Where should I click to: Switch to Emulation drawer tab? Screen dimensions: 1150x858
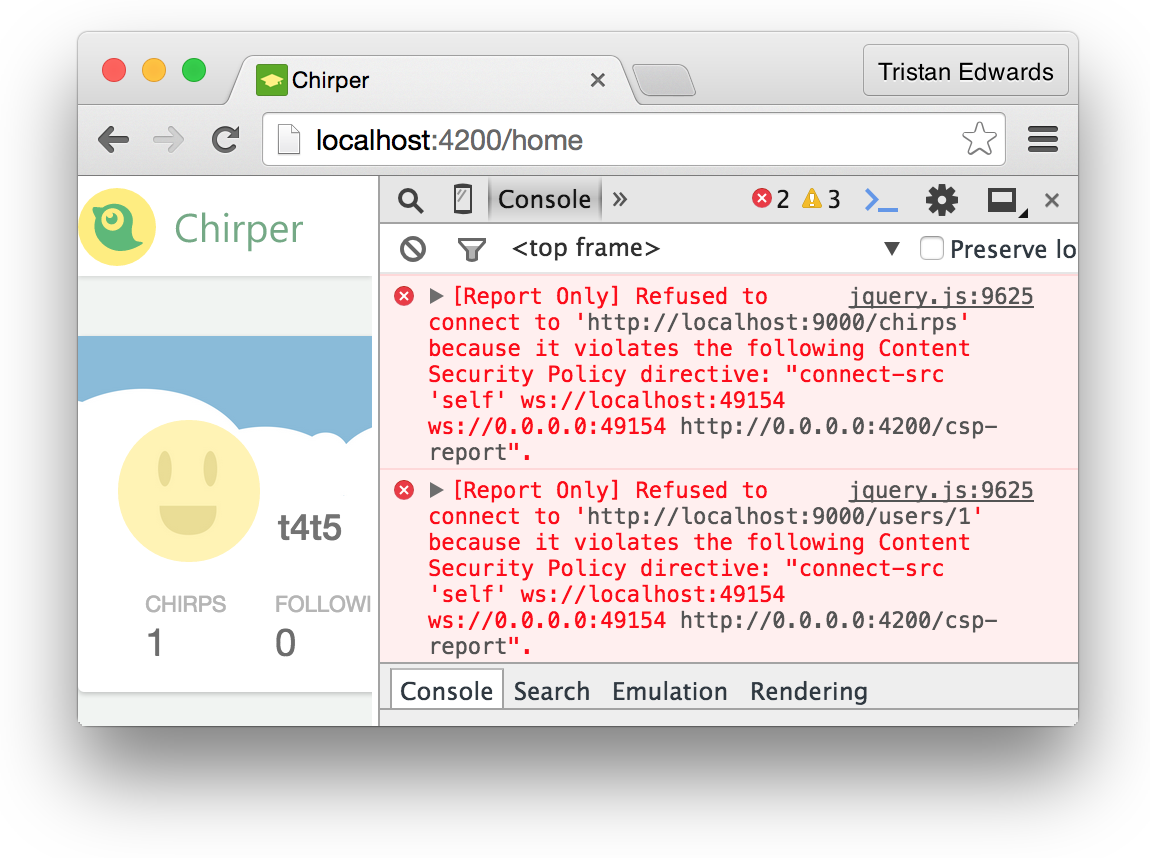click(x=669, y=691)
